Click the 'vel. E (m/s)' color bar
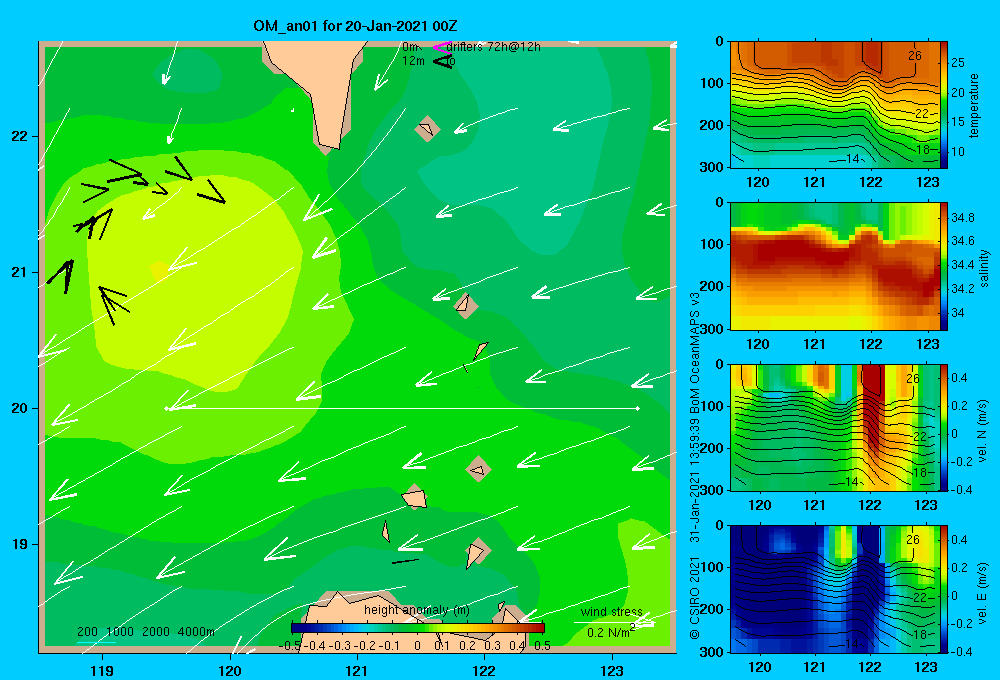This screenshot has width=1000, height=680. point(944,589)
